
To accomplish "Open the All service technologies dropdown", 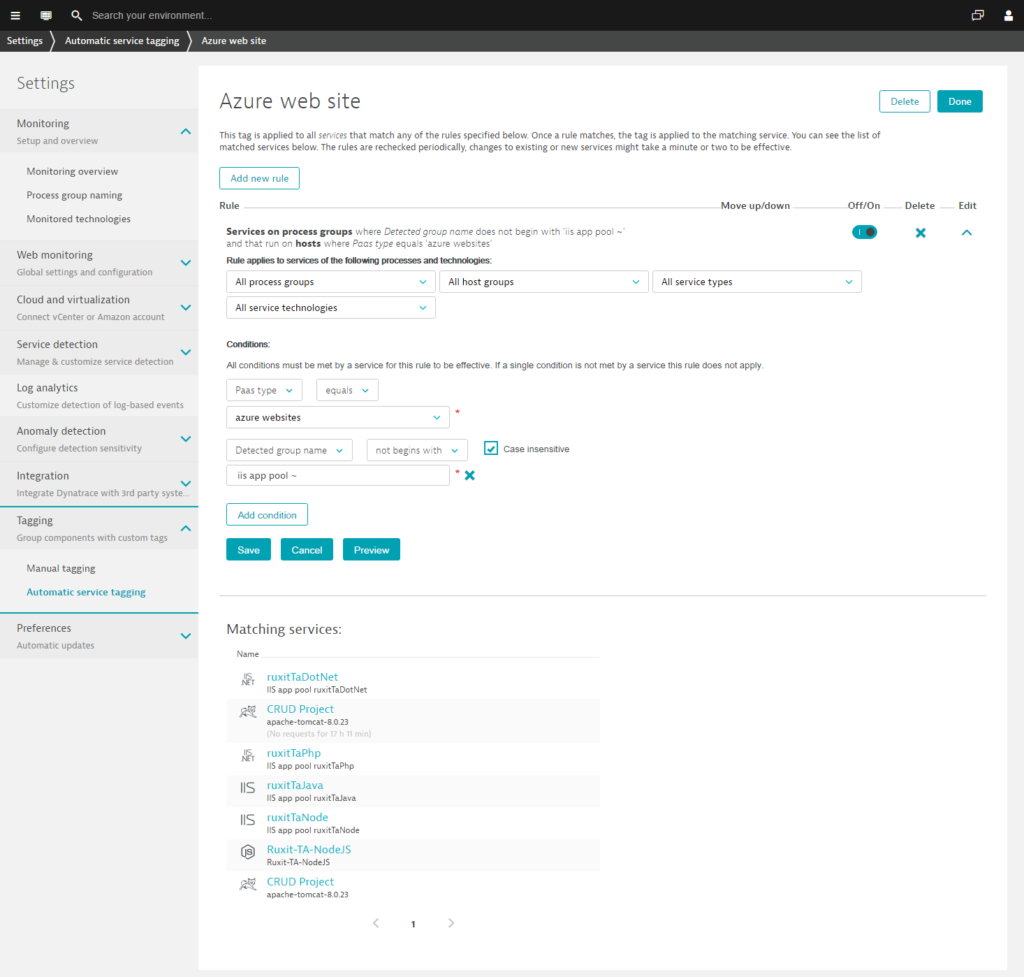I will 330,308.
